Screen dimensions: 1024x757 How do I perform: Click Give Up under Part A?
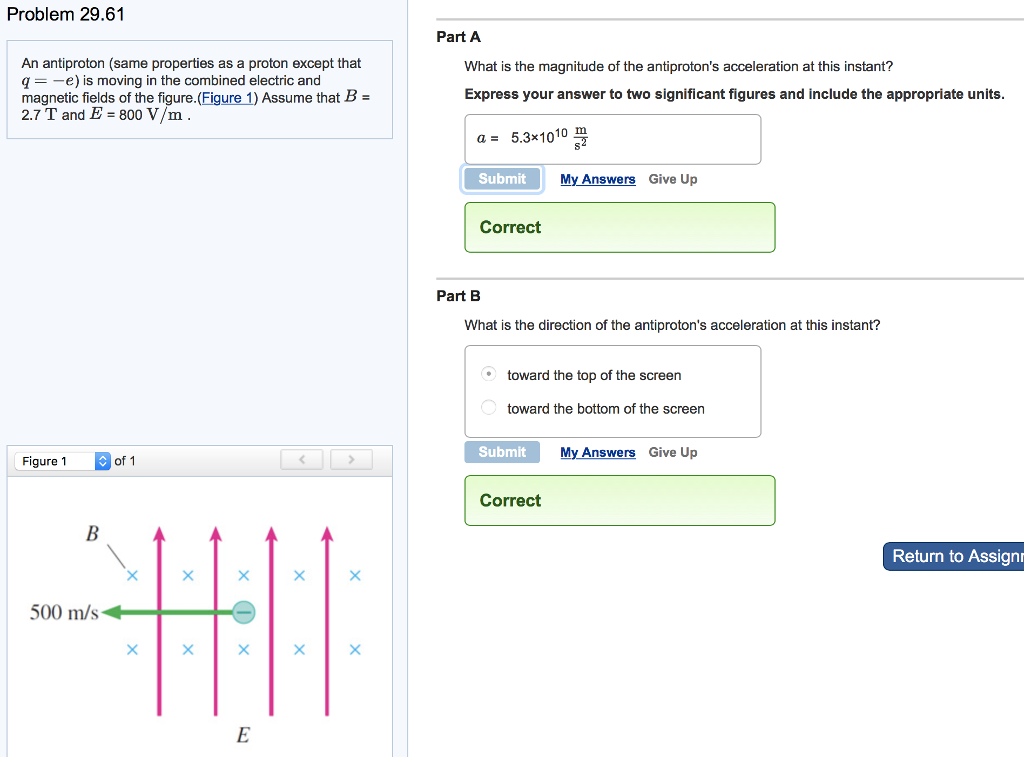673,179
